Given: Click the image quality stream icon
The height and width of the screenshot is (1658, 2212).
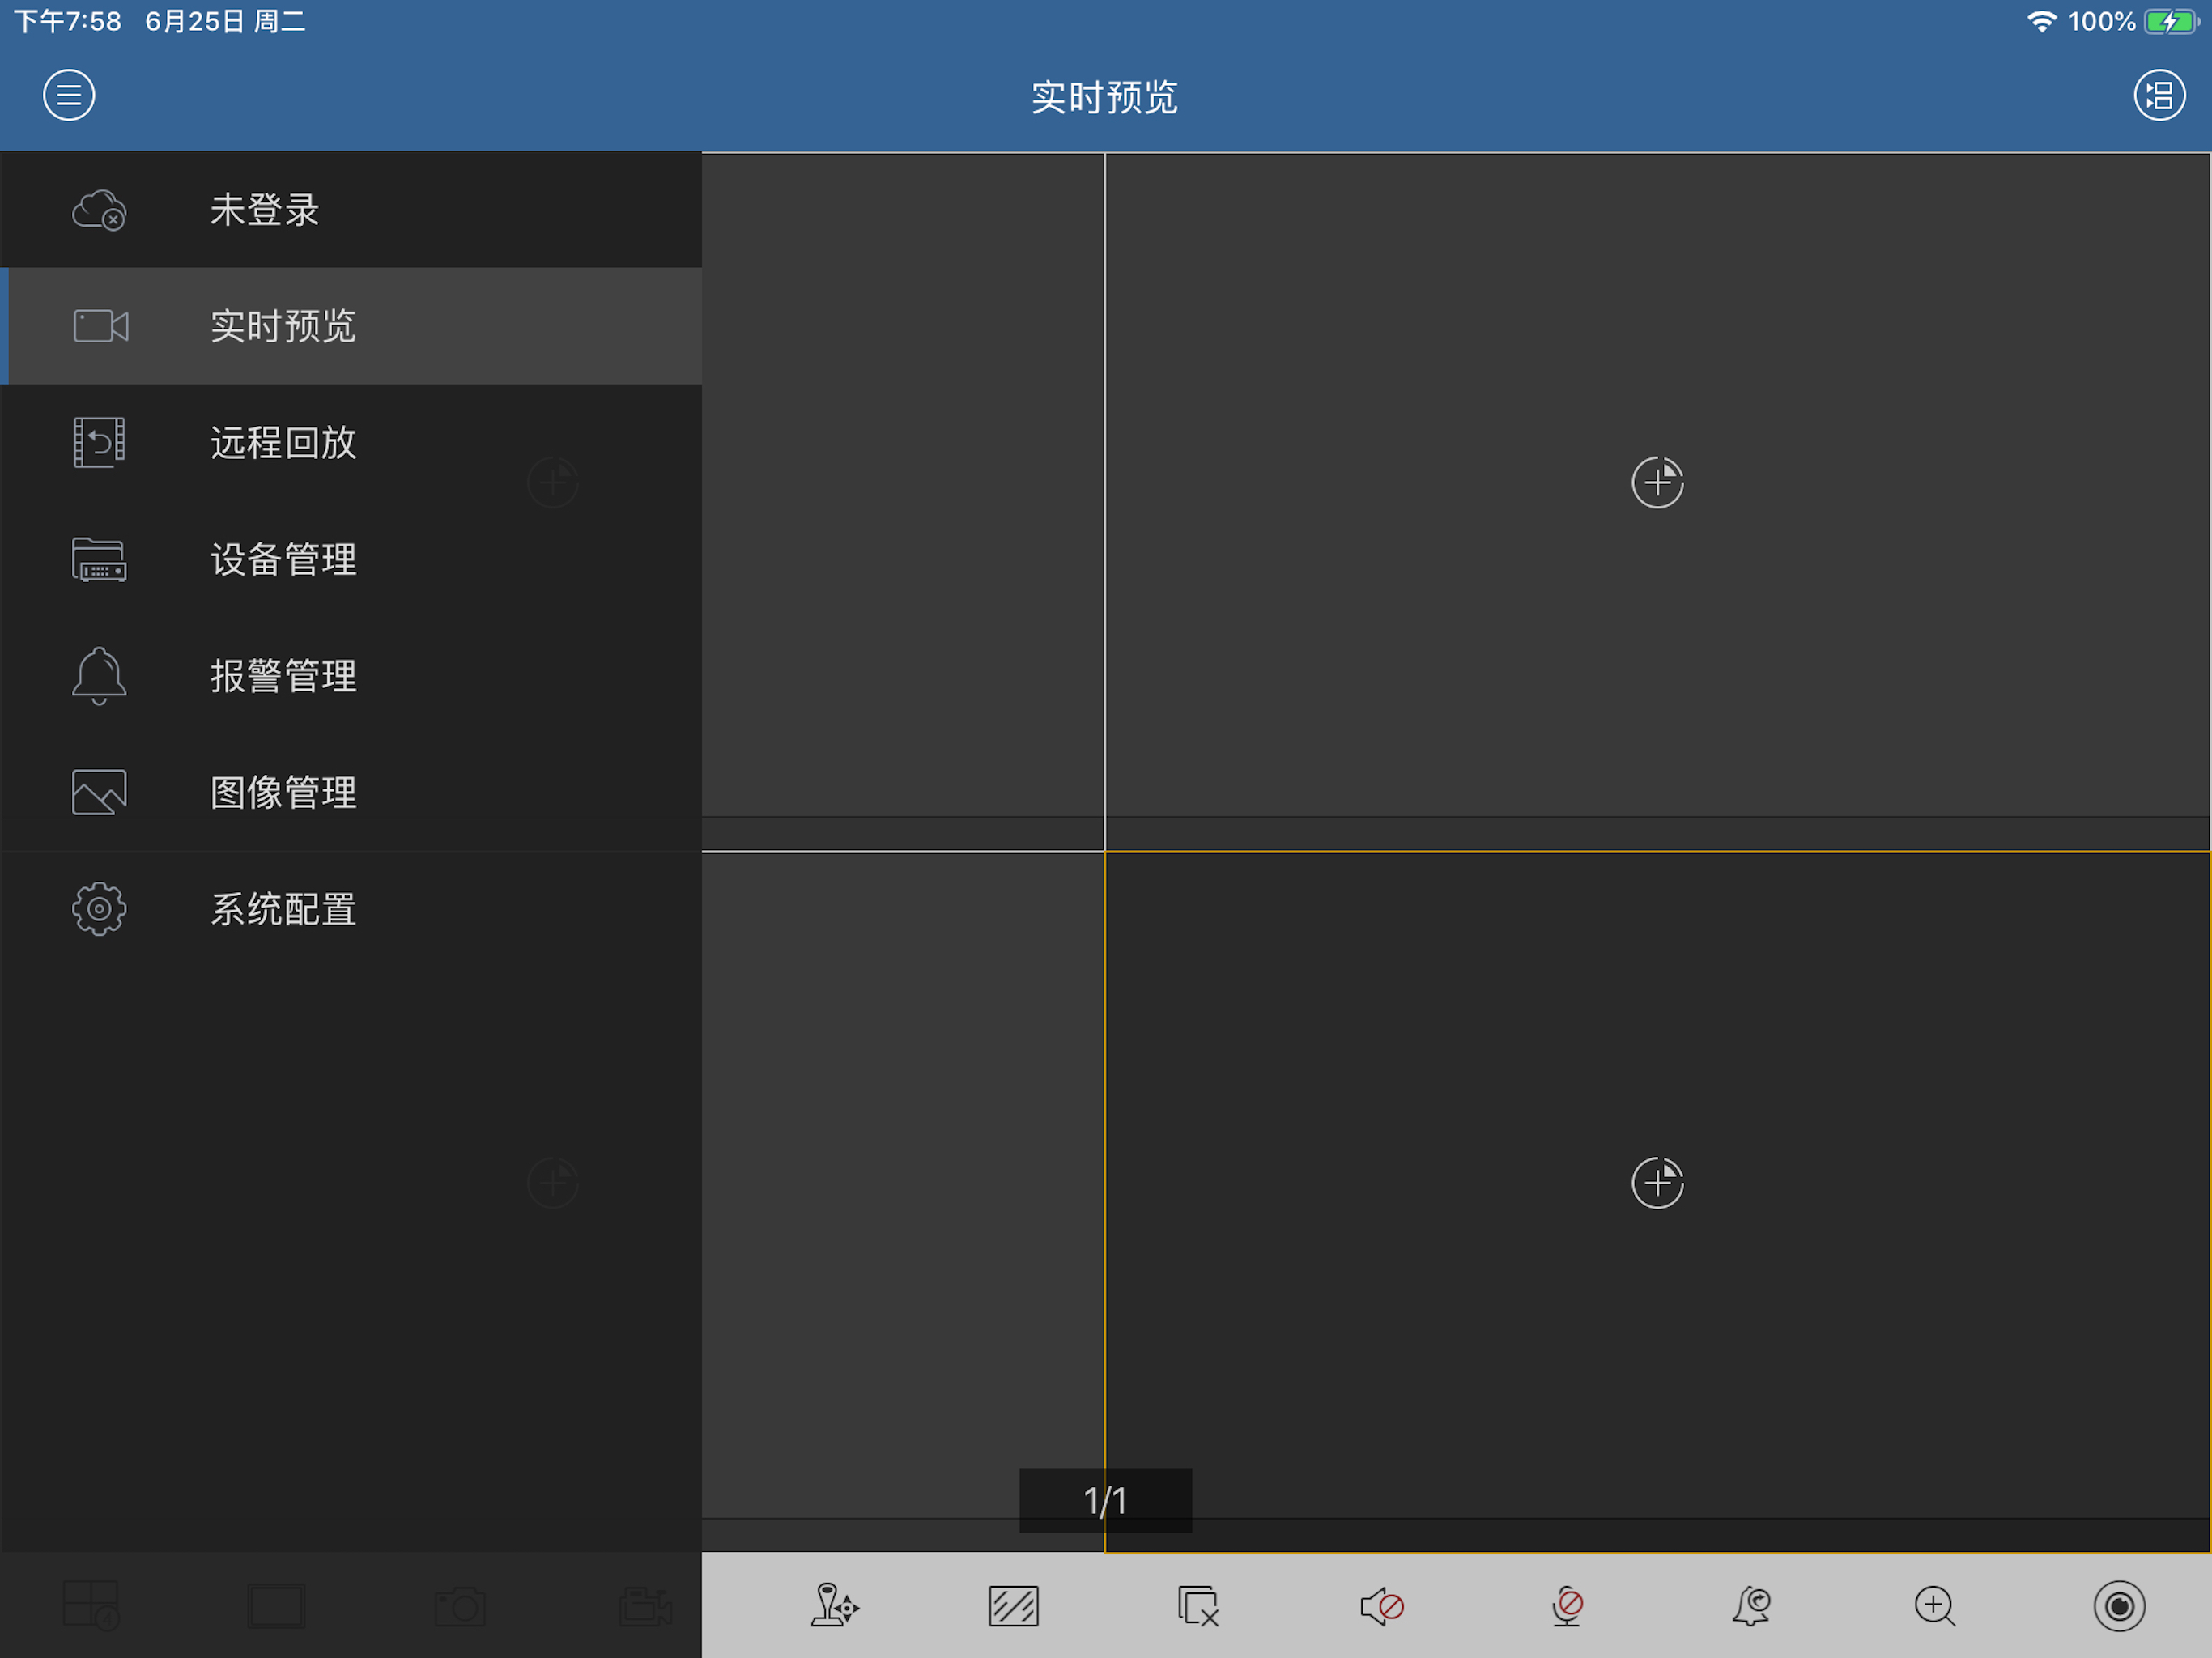Looking at the screenshot, I should point(1013,1606).
